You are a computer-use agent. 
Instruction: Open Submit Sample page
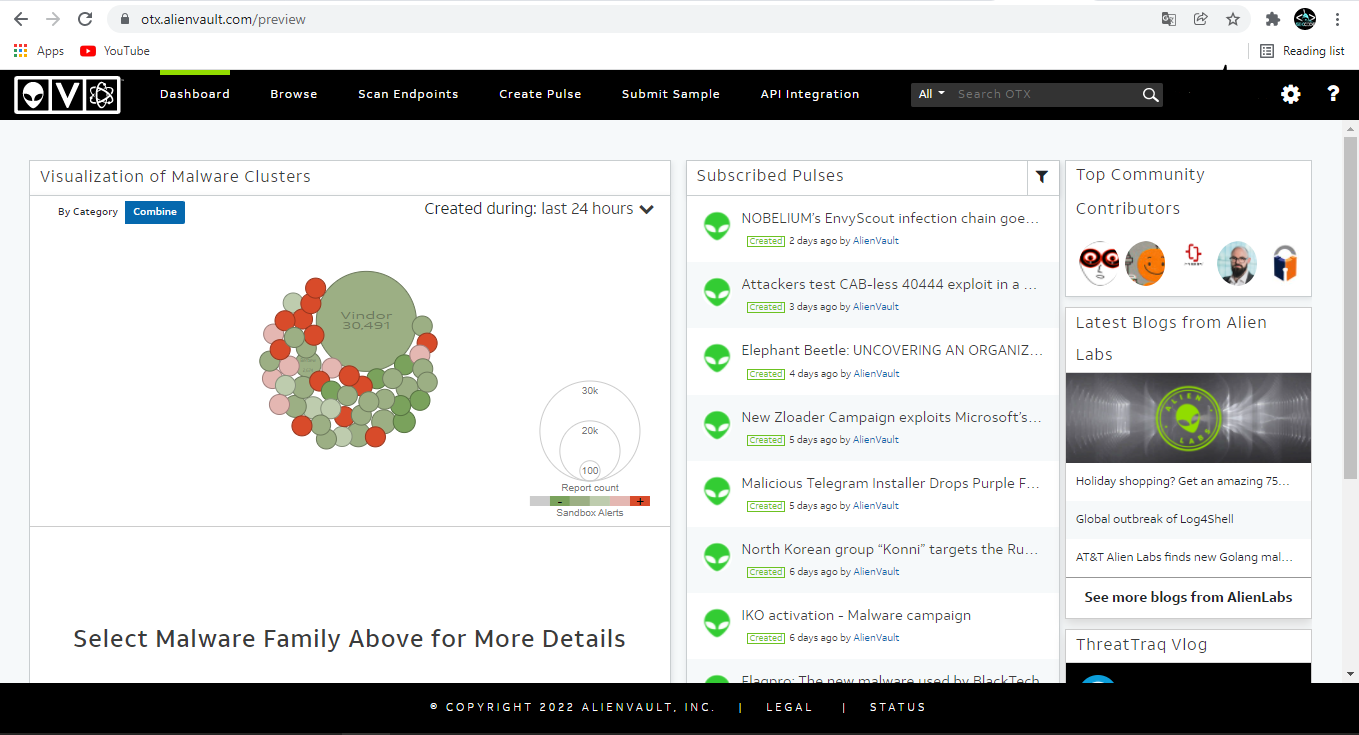(x=671, y=94)
